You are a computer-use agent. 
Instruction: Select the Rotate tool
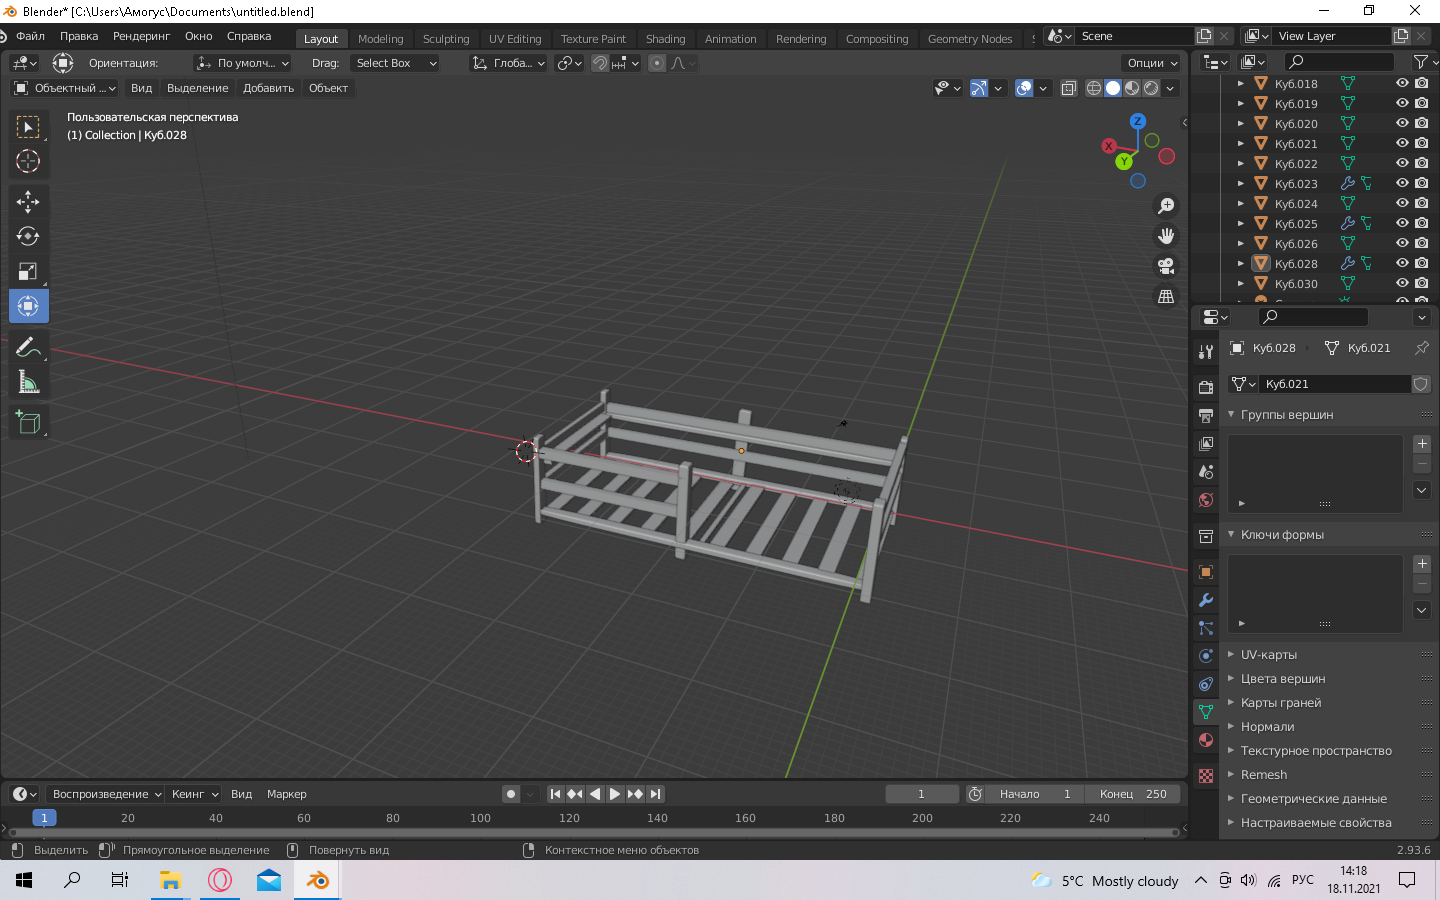coord(28,236)
